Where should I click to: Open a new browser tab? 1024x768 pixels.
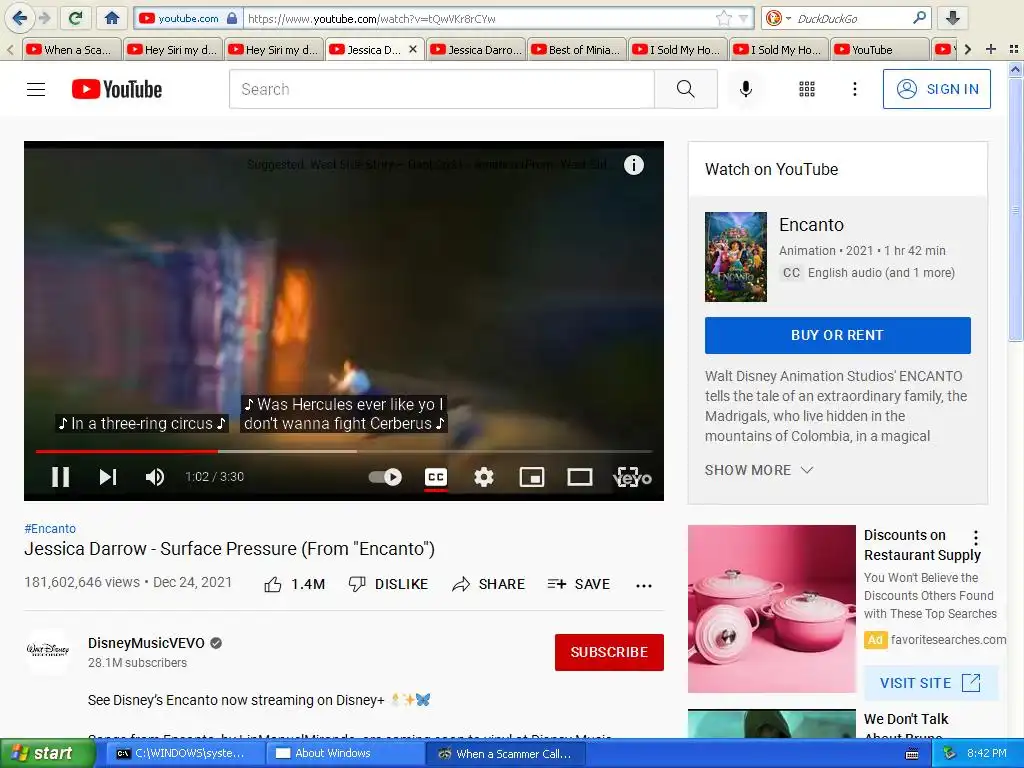[x=991, y=49]
